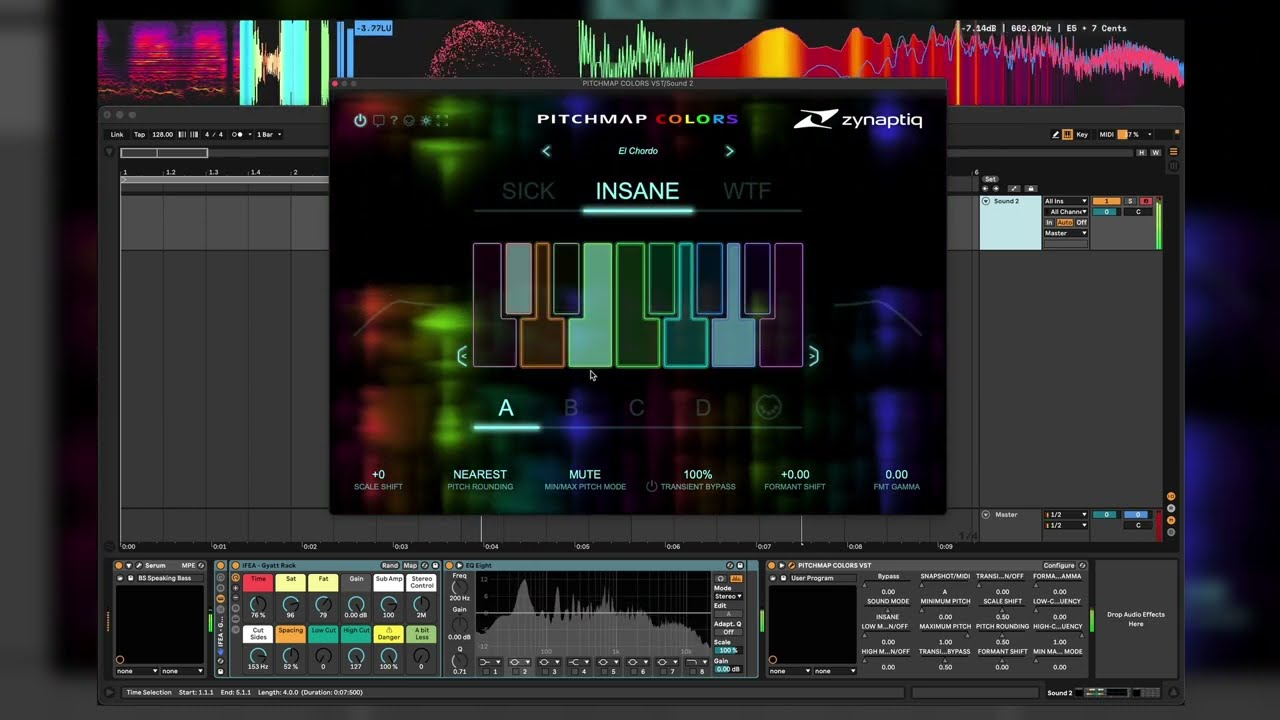The width and height of the screenshot is (1280, 720).
Task: Click the resize frame icon in Pitchmap header
Action: click(x=442, y=120)
